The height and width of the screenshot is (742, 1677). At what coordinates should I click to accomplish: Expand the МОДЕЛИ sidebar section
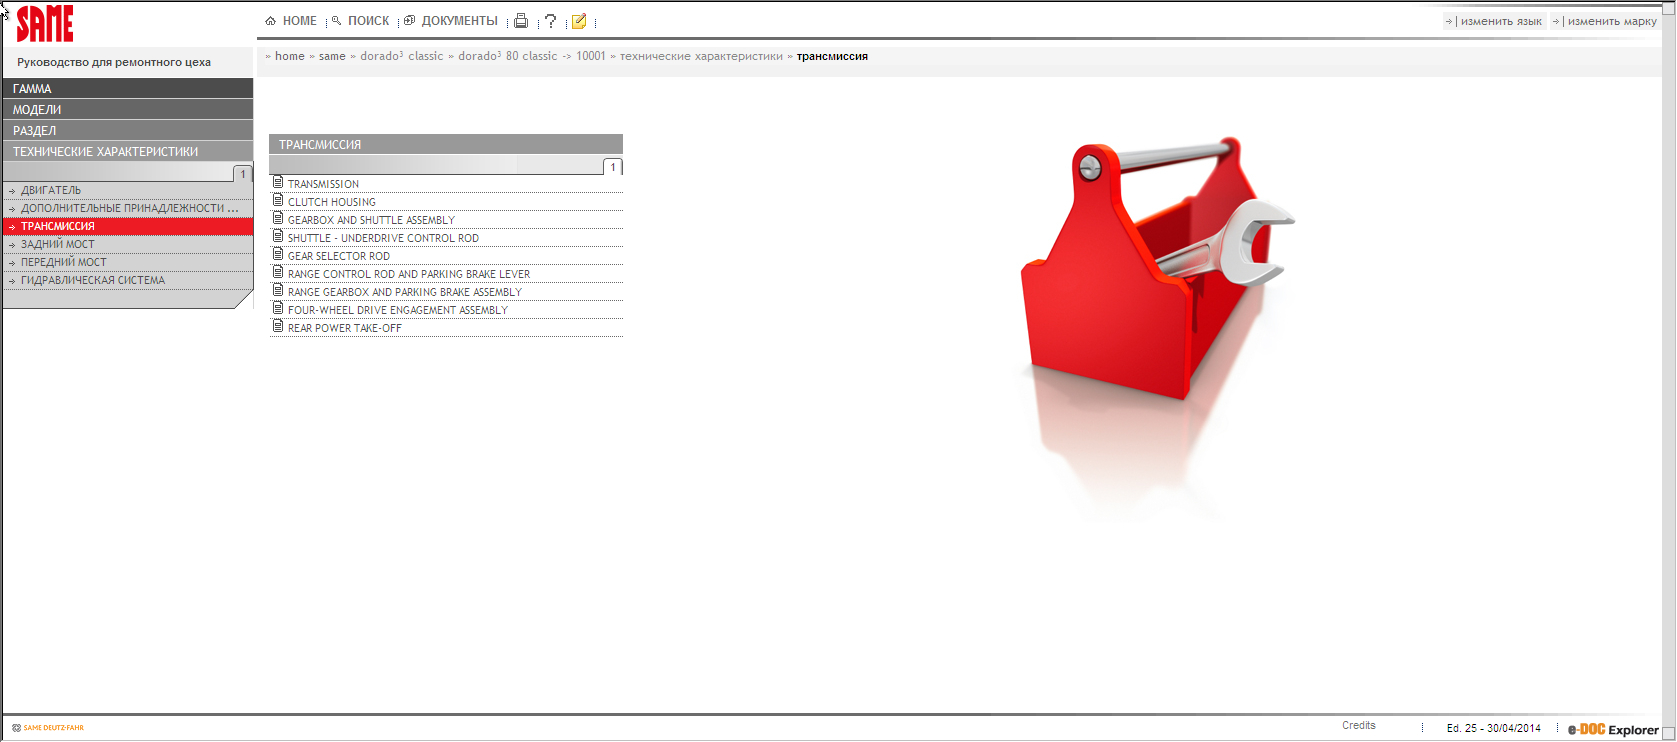click(x=128, y=110)
